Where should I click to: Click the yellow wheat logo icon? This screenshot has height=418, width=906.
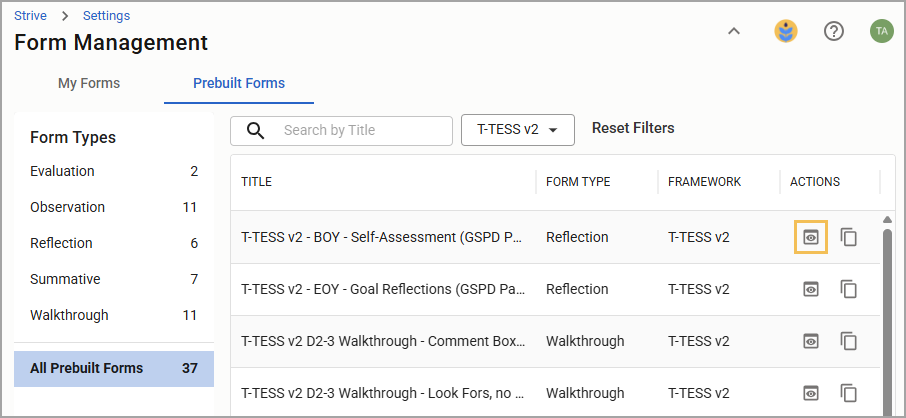pyautogui.click(x=786, y=31)
